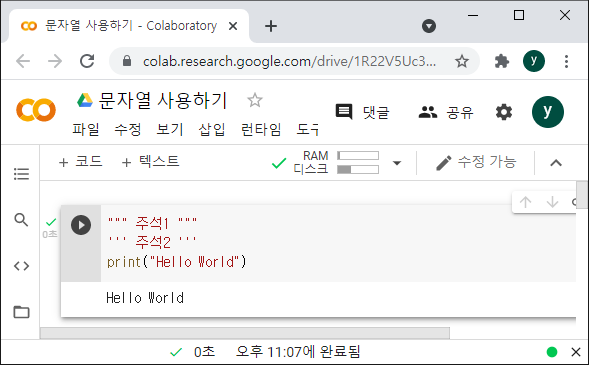This screenshot has width=589, height=365.
Task: Click the green run-success checkmark beside cell
Action: pos(51,222)
